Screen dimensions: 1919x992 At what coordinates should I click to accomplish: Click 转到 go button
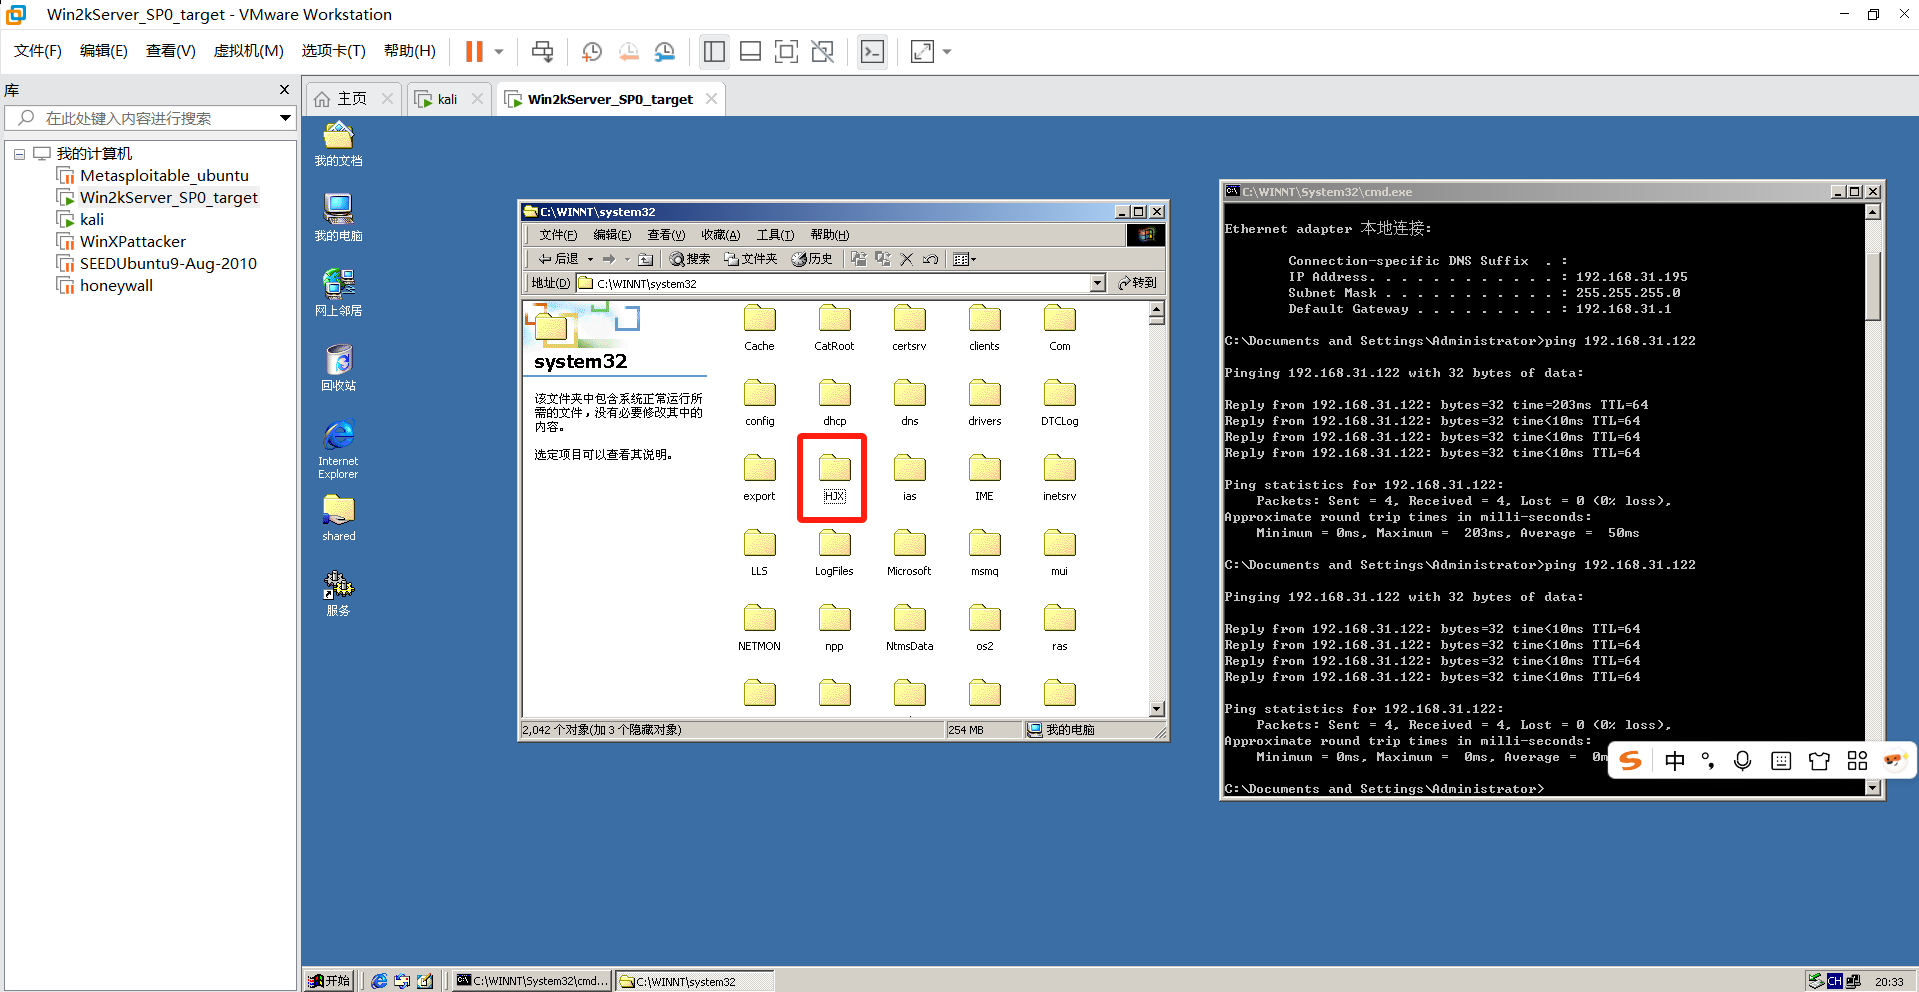click(1137, 284)
